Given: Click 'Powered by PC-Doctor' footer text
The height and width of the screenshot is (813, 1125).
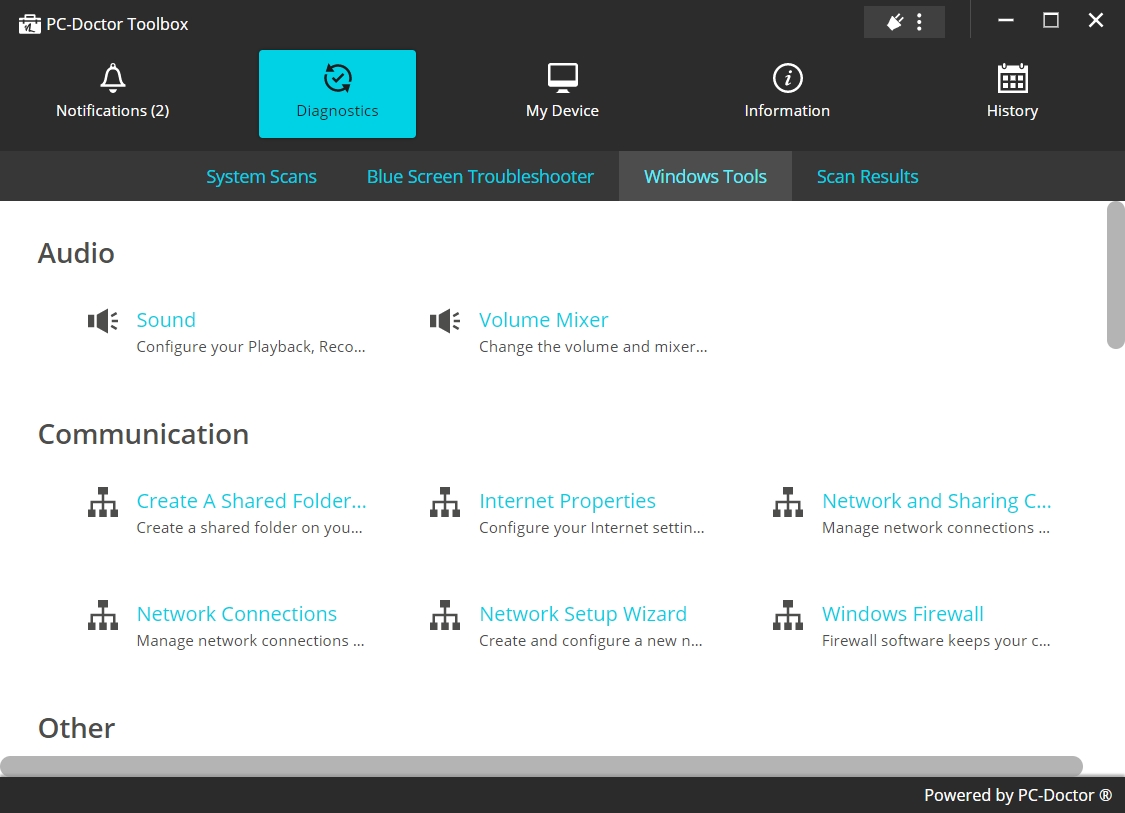Looking at the screenshot, I should tap(1017, 795).
